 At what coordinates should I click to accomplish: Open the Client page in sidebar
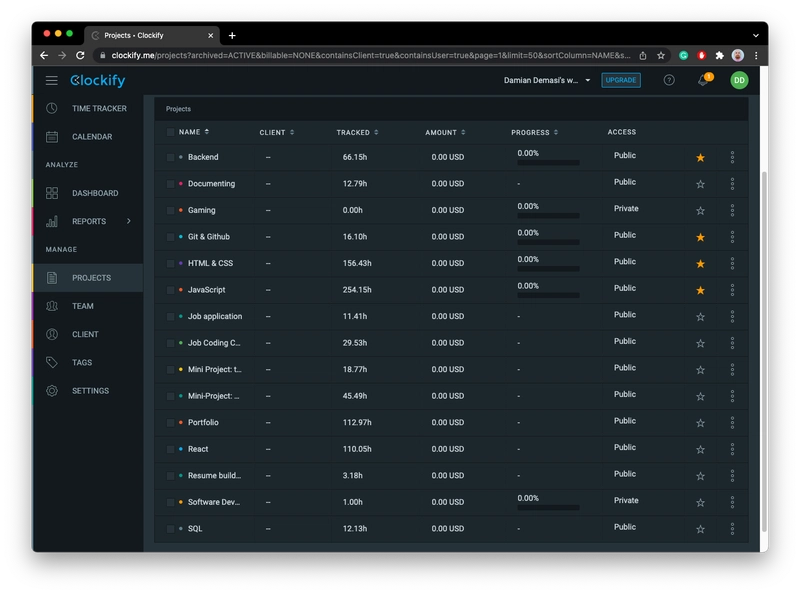pos(88,334)
